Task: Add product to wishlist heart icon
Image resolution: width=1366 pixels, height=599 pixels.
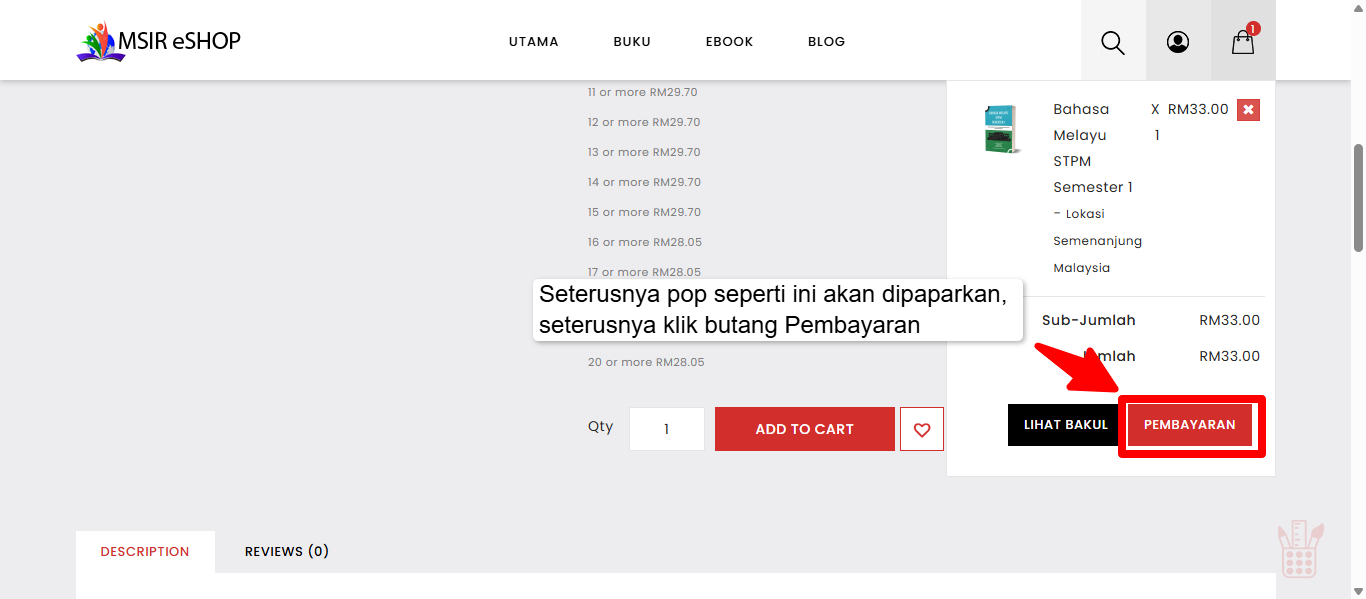Action: click(x=922, y=429)
